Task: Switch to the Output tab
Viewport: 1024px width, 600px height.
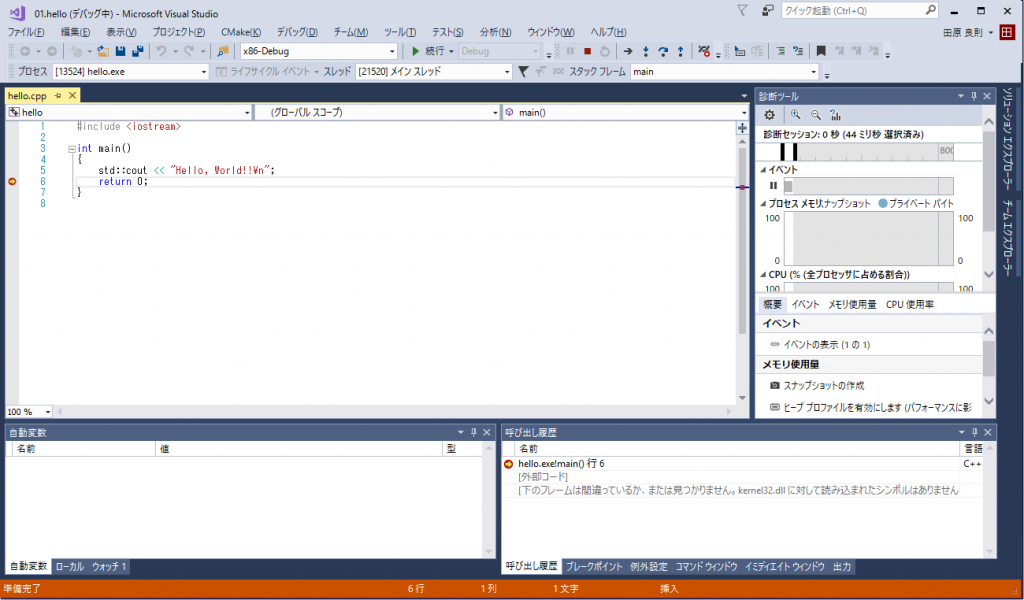Action: tap(842, 567)
